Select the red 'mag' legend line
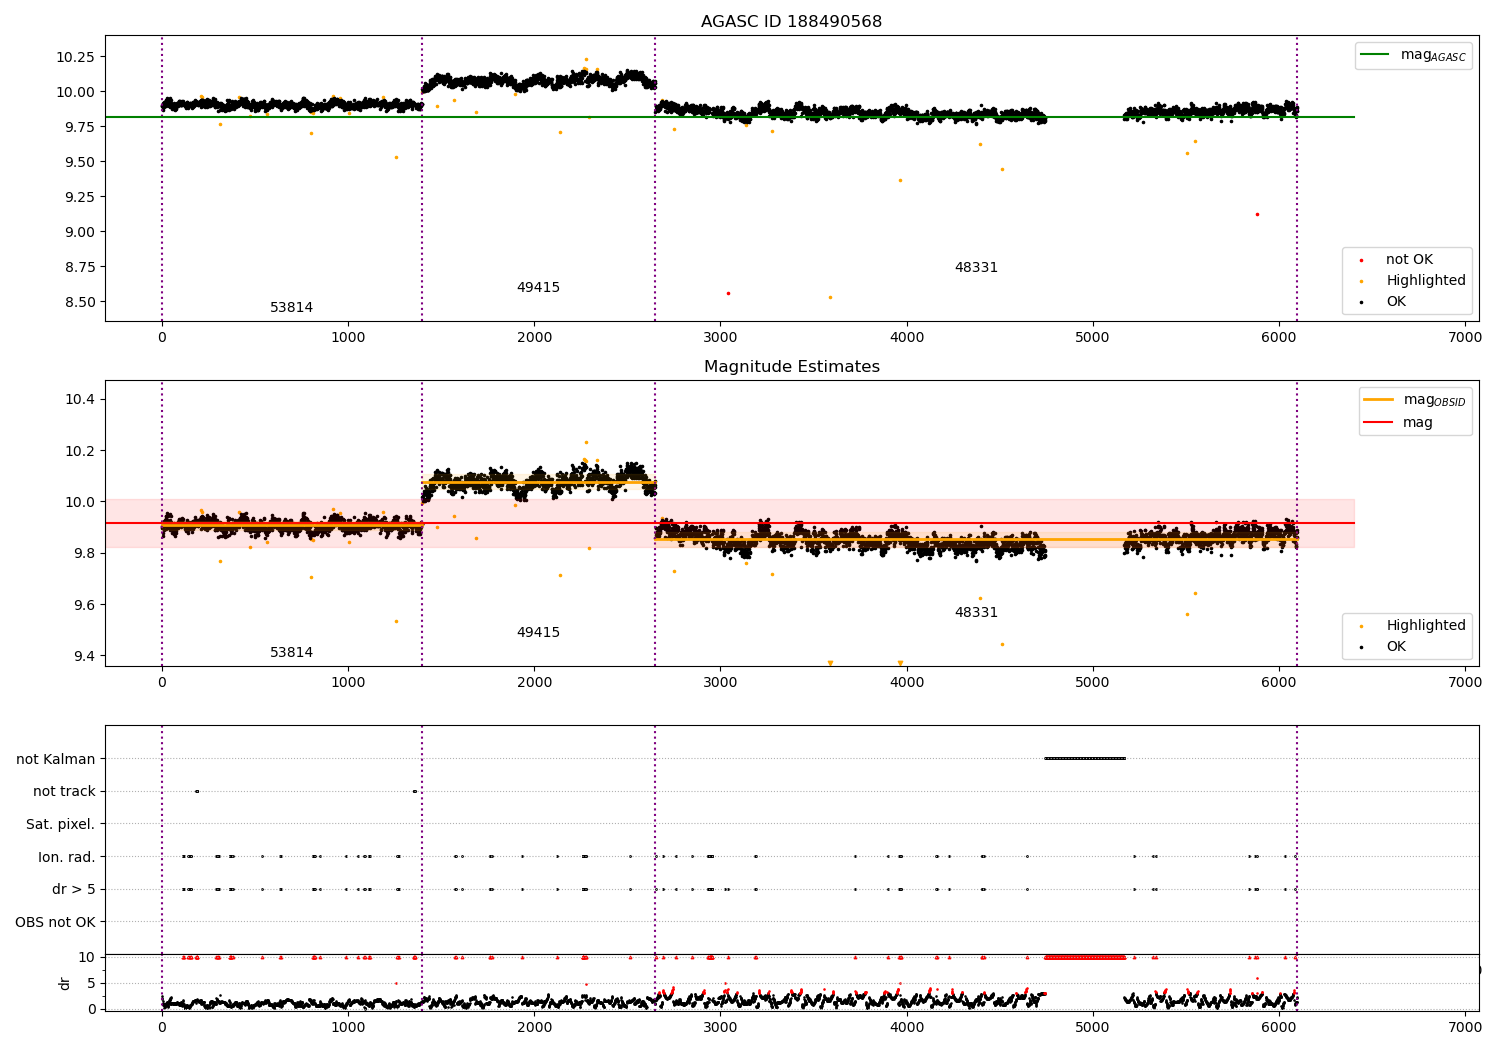1500x1050 pixels. point(1378,423)
